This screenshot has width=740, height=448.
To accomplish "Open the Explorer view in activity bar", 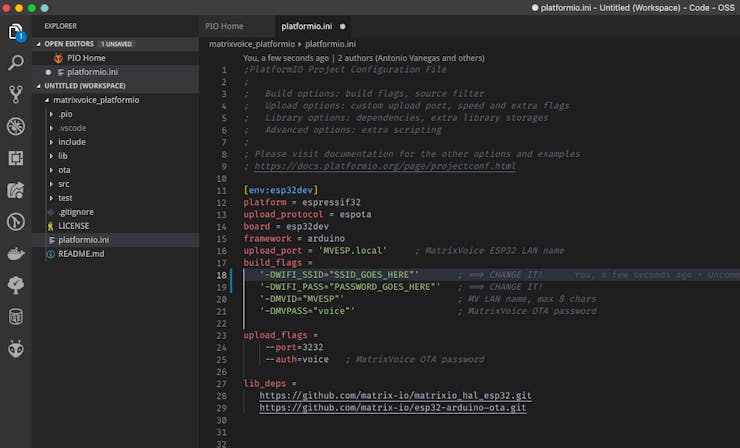I will pyautogui.click(x=16, y=32).
